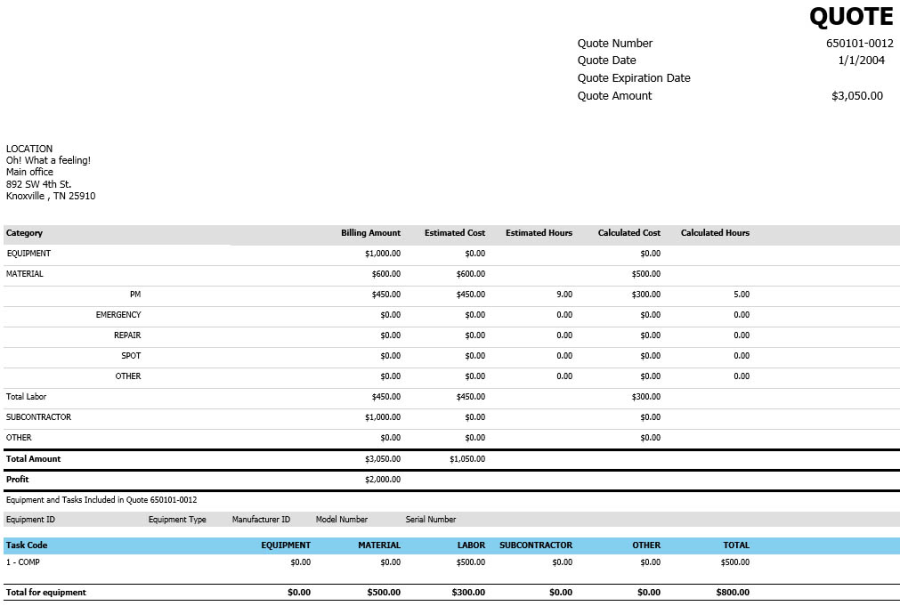
Task: Click the LOCATION heading text
Action: (x=29, y=149)
